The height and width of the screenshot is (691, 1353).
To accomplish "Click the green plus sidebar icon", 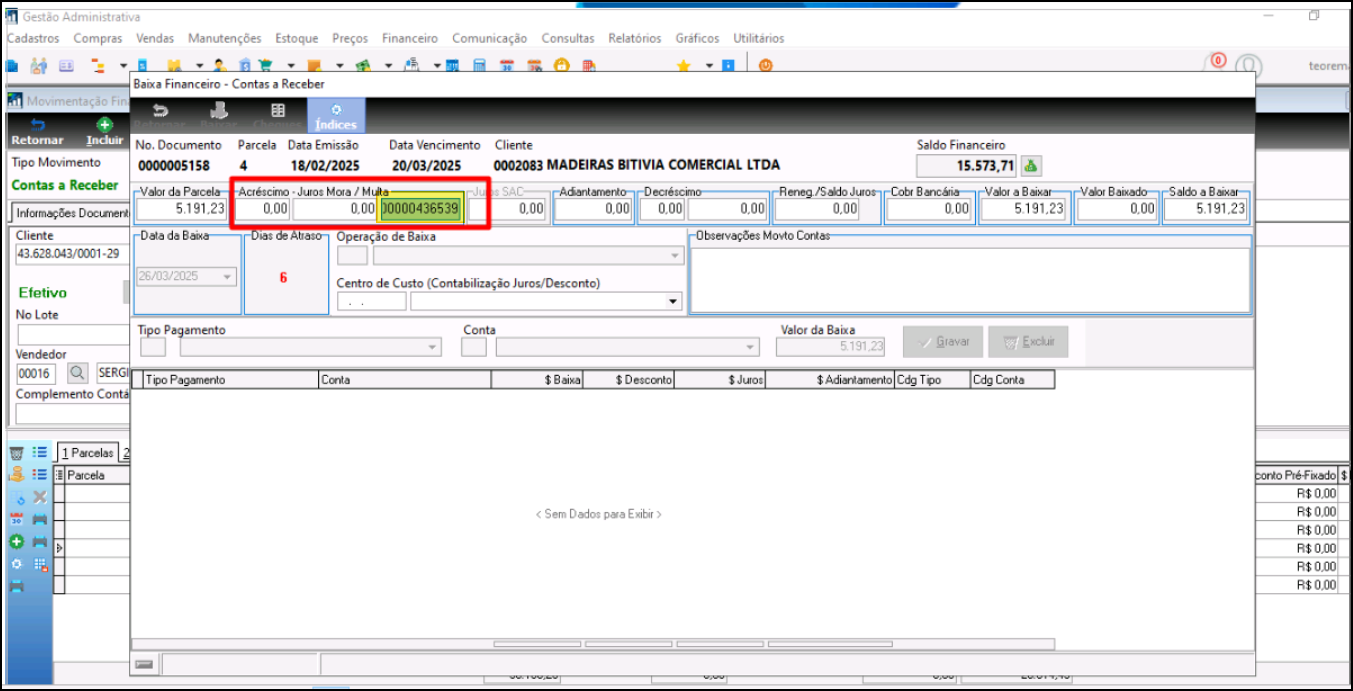I will tap(16, 541).
